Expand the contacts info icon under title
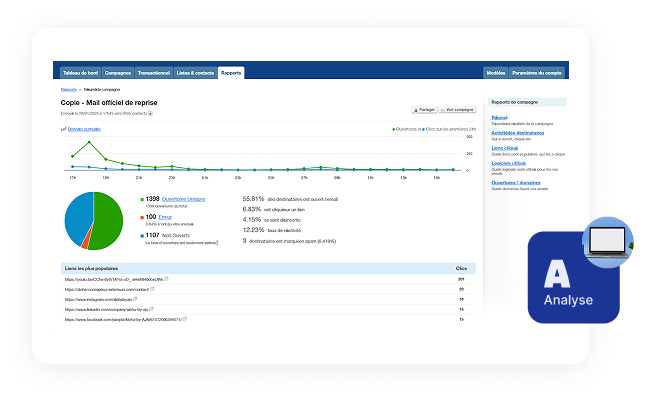This screenshot has width=649, height=400. pos(150,113)
